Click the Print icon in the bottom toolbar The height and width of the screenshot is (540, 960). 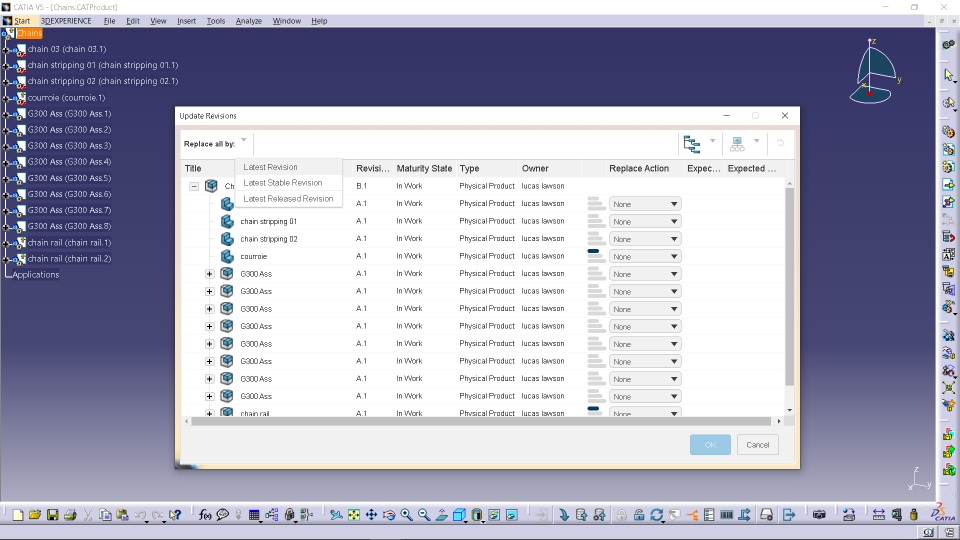click(x=70, y=515)
